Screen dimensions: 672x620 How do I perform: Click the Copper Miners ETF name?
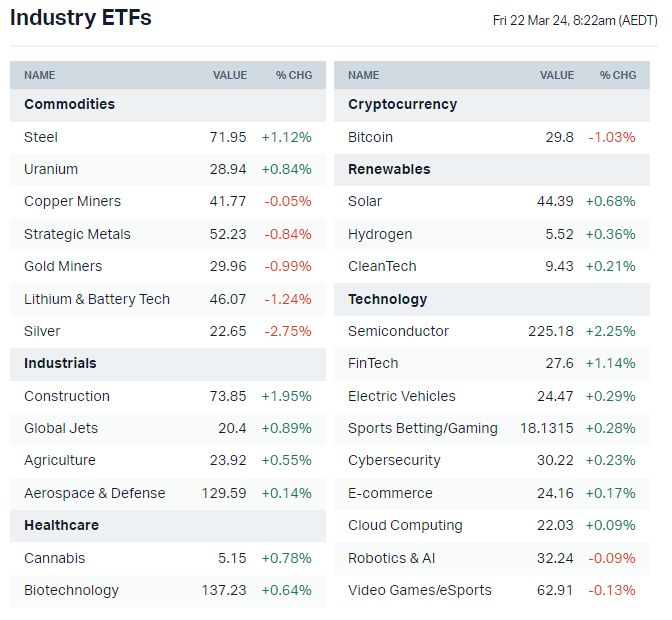point(72,201)
